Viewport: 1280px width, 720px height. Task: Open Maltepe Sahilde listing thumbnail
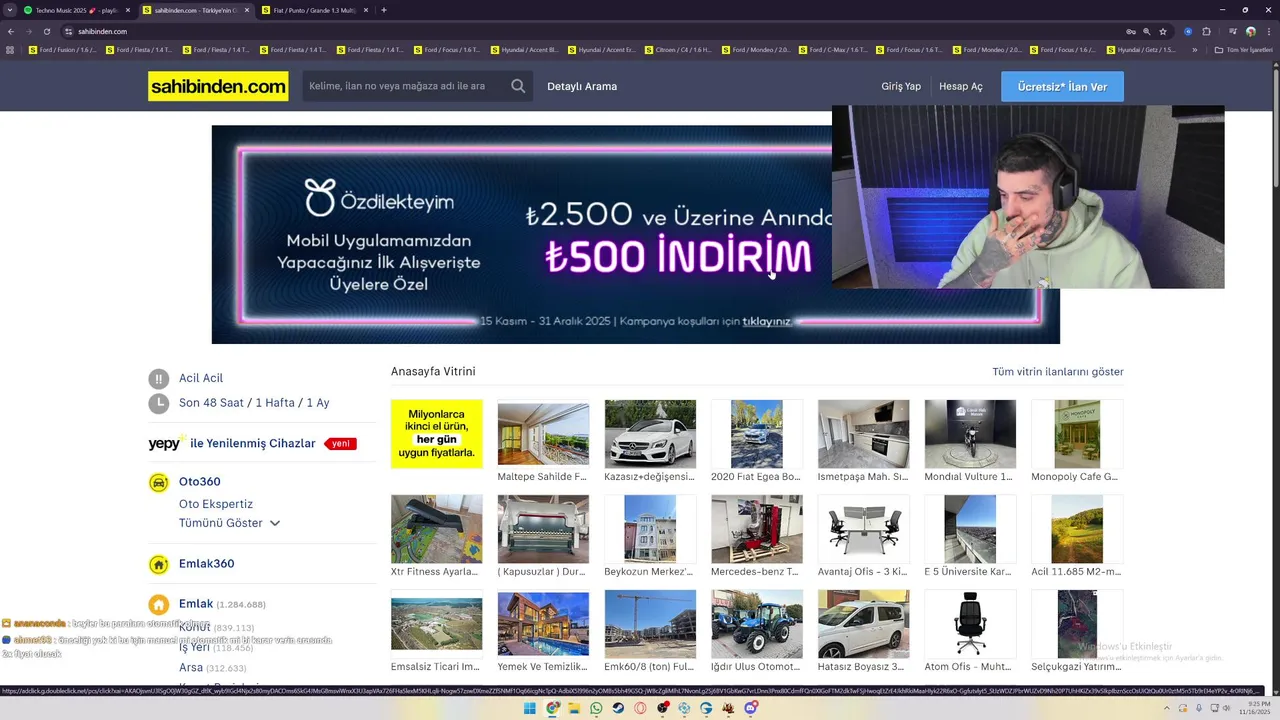coord(543,434)
